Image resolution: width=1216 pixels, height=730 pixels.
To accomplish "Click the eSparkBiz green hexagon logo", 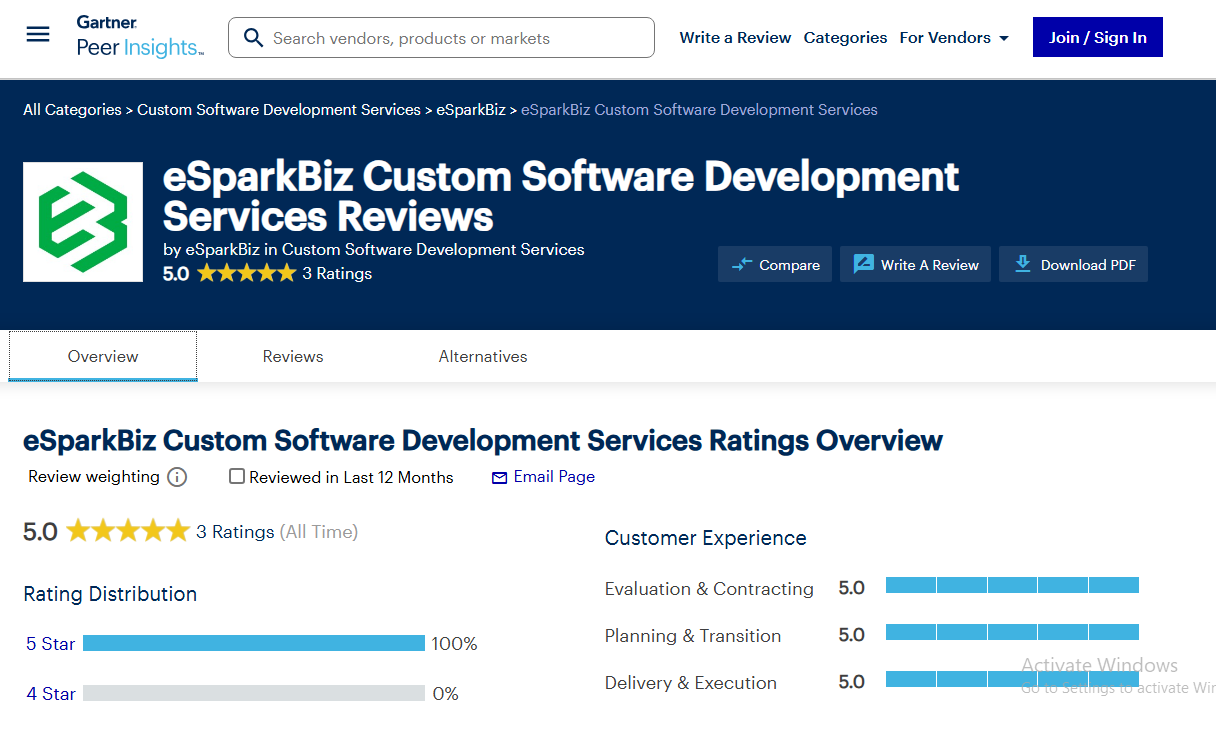I will pos(83,222).
